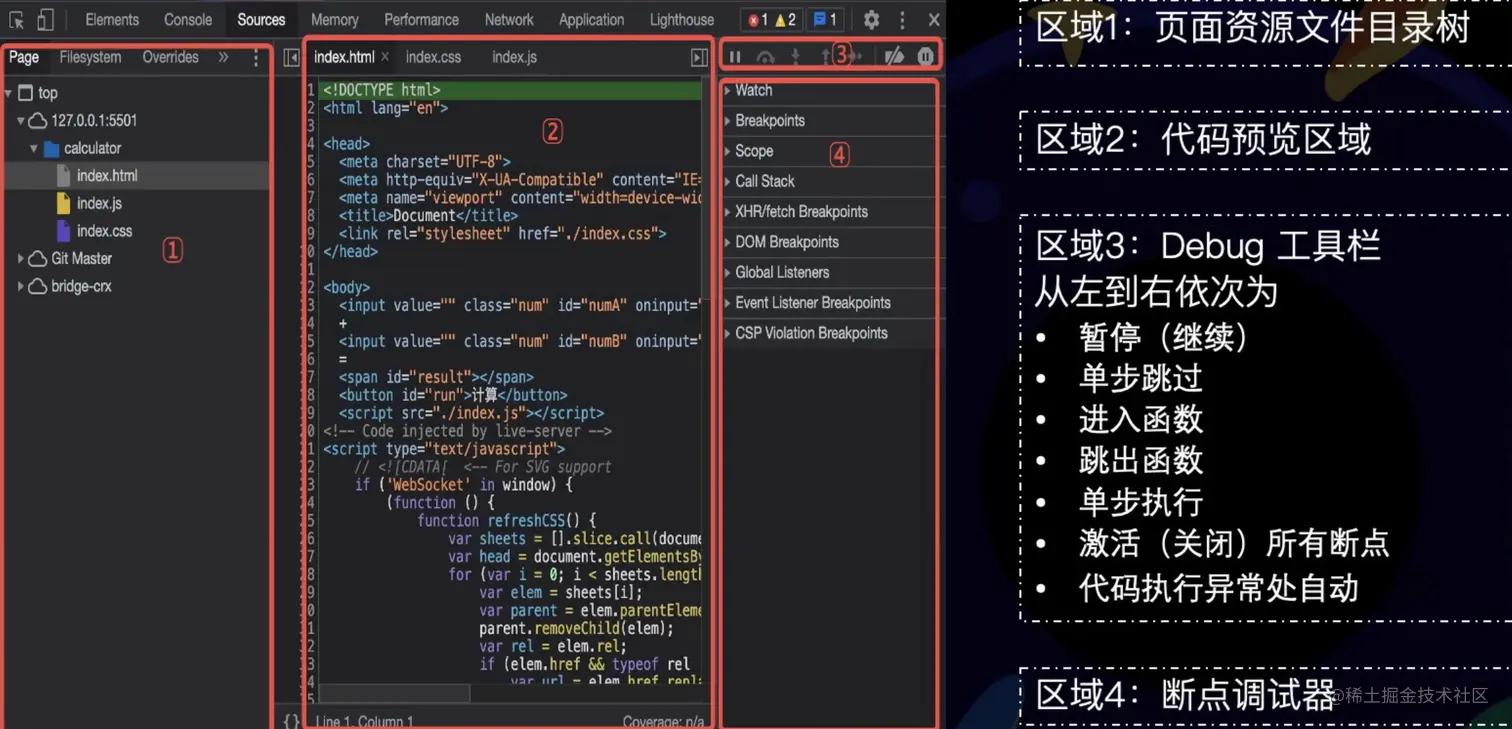Click the "Coverage: n/a" status text
Viewport: 1512px width, 729px height.
pos(663,721)
